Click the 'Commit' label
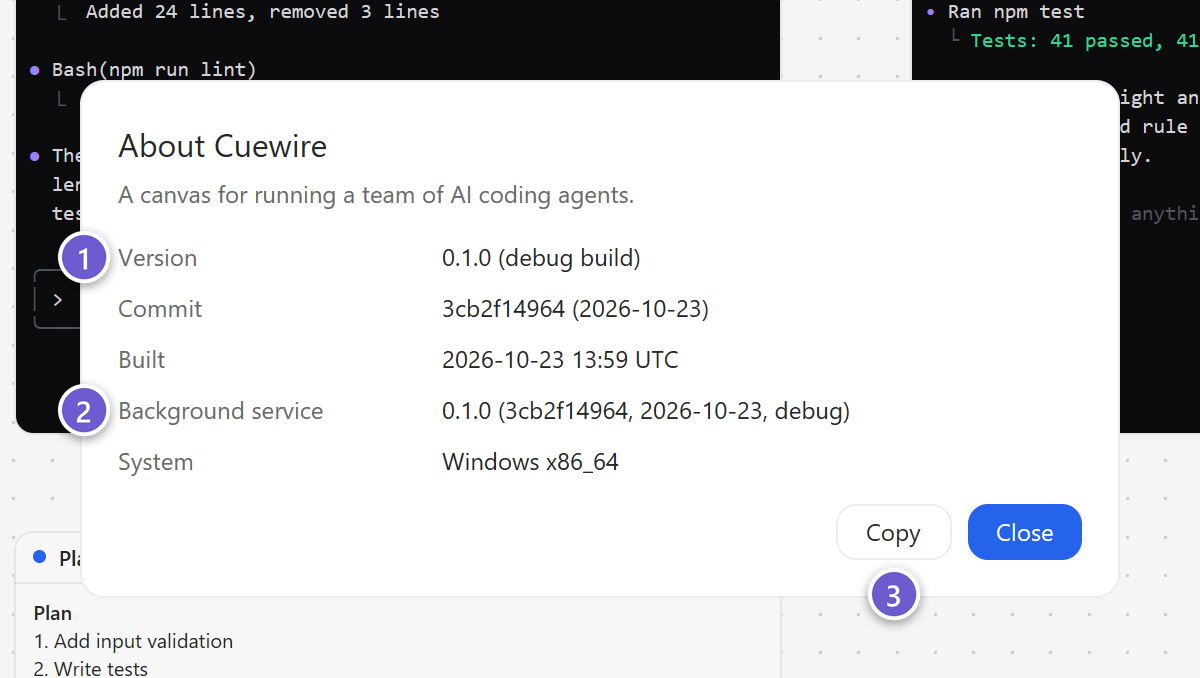1200x678 pixels. pyautogui.click(x=160, y=309)
